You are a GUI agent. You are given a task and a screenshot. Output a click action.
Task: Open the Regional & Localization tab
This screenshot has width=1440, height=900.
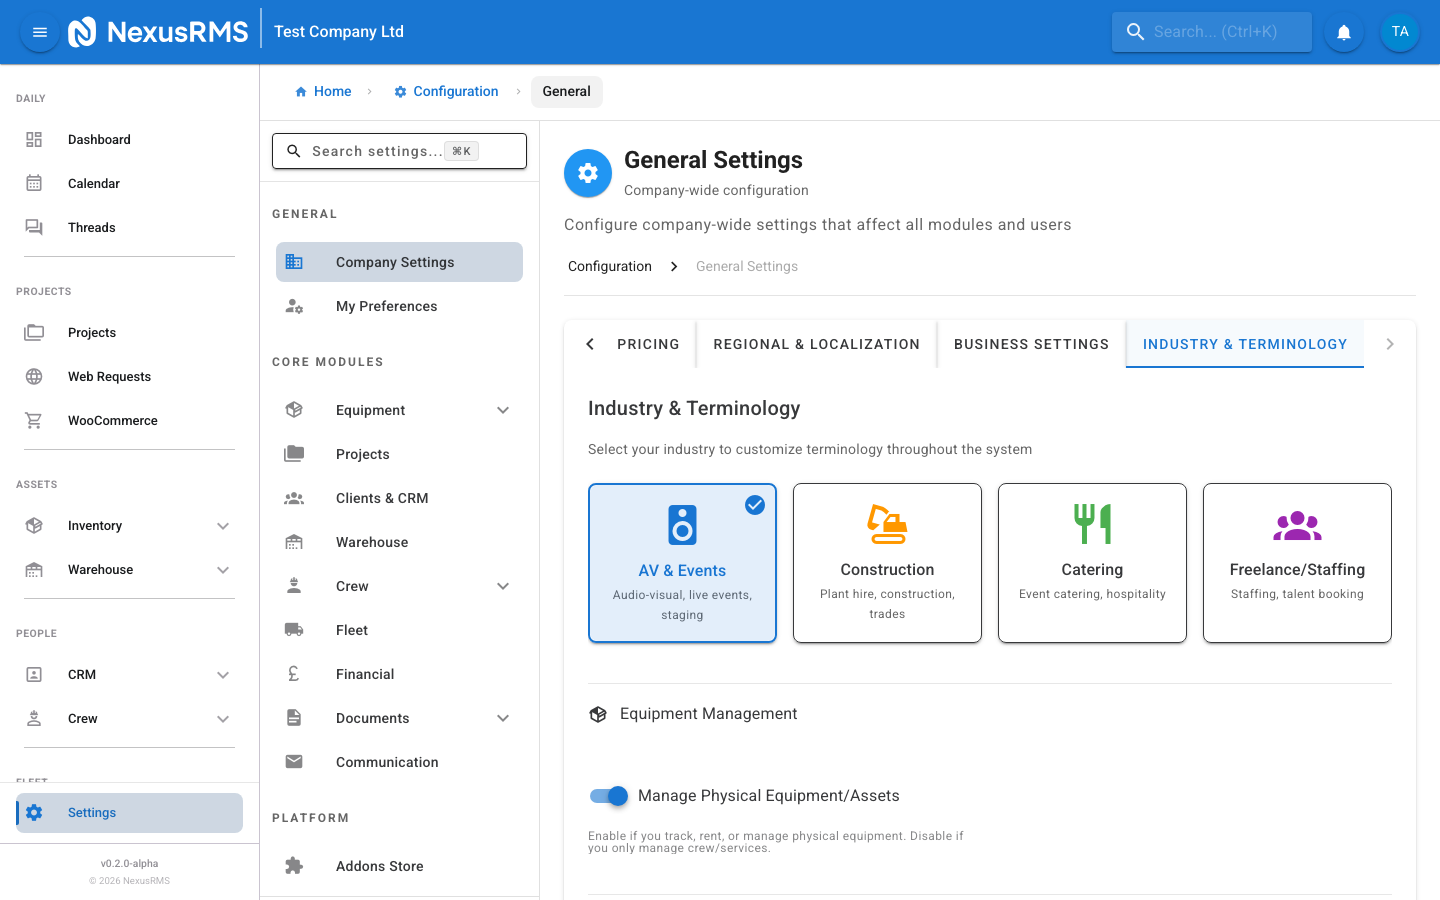[816, 343]
